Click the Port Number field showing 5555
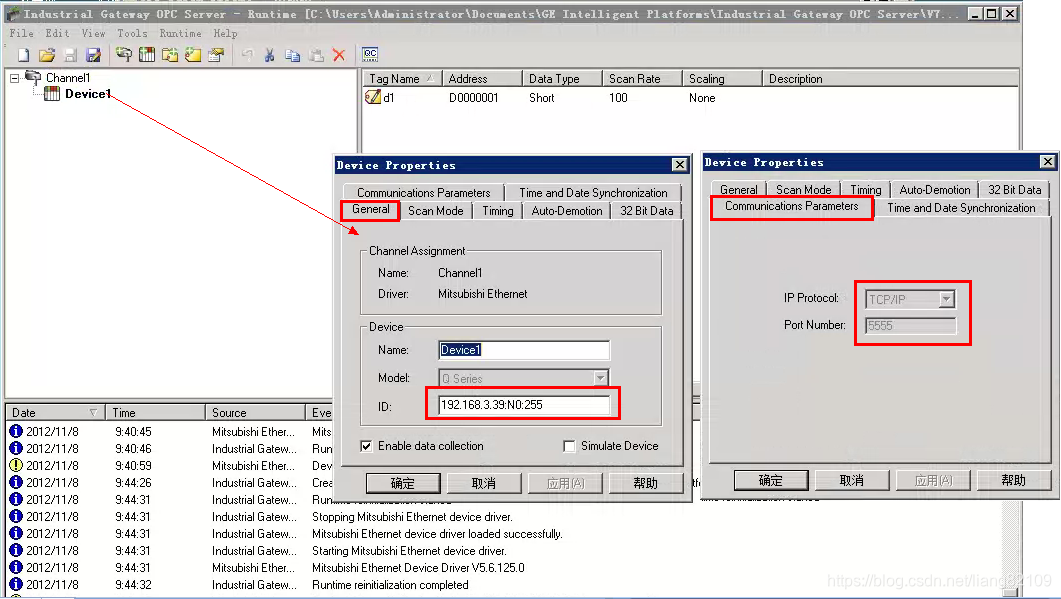 [x=911, y=326]
